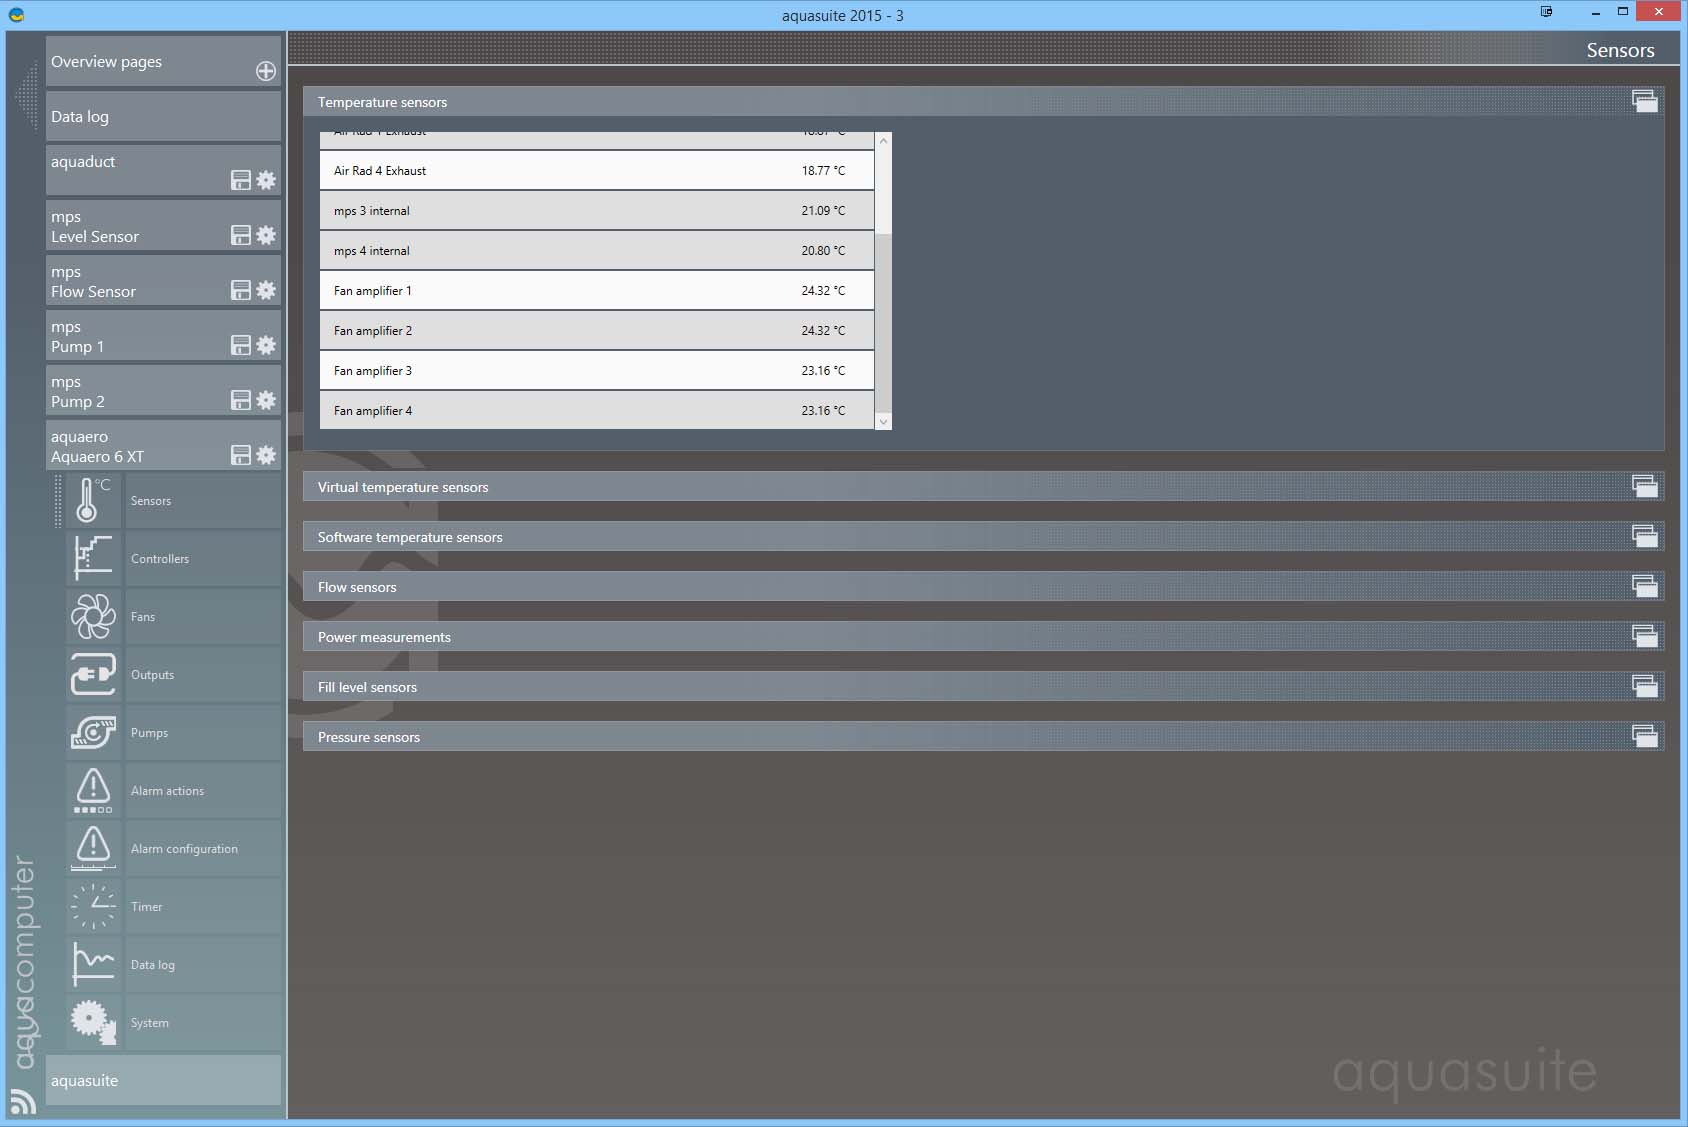The image size is (1688, 1127).
Task: Go to the Controllers page label
Action: [160, 559]
